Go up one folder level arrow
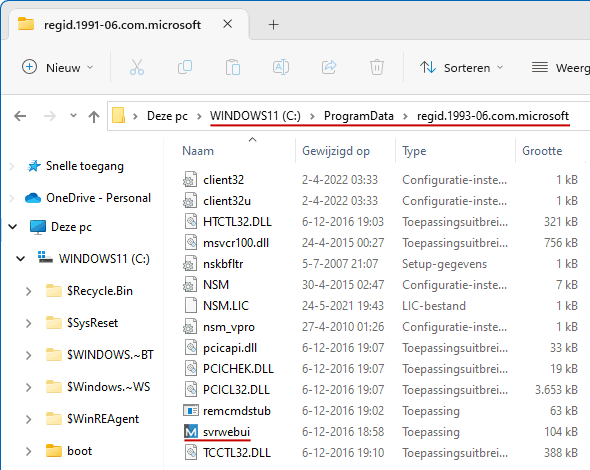Viewport: 590px width, 470px height. 94,116
